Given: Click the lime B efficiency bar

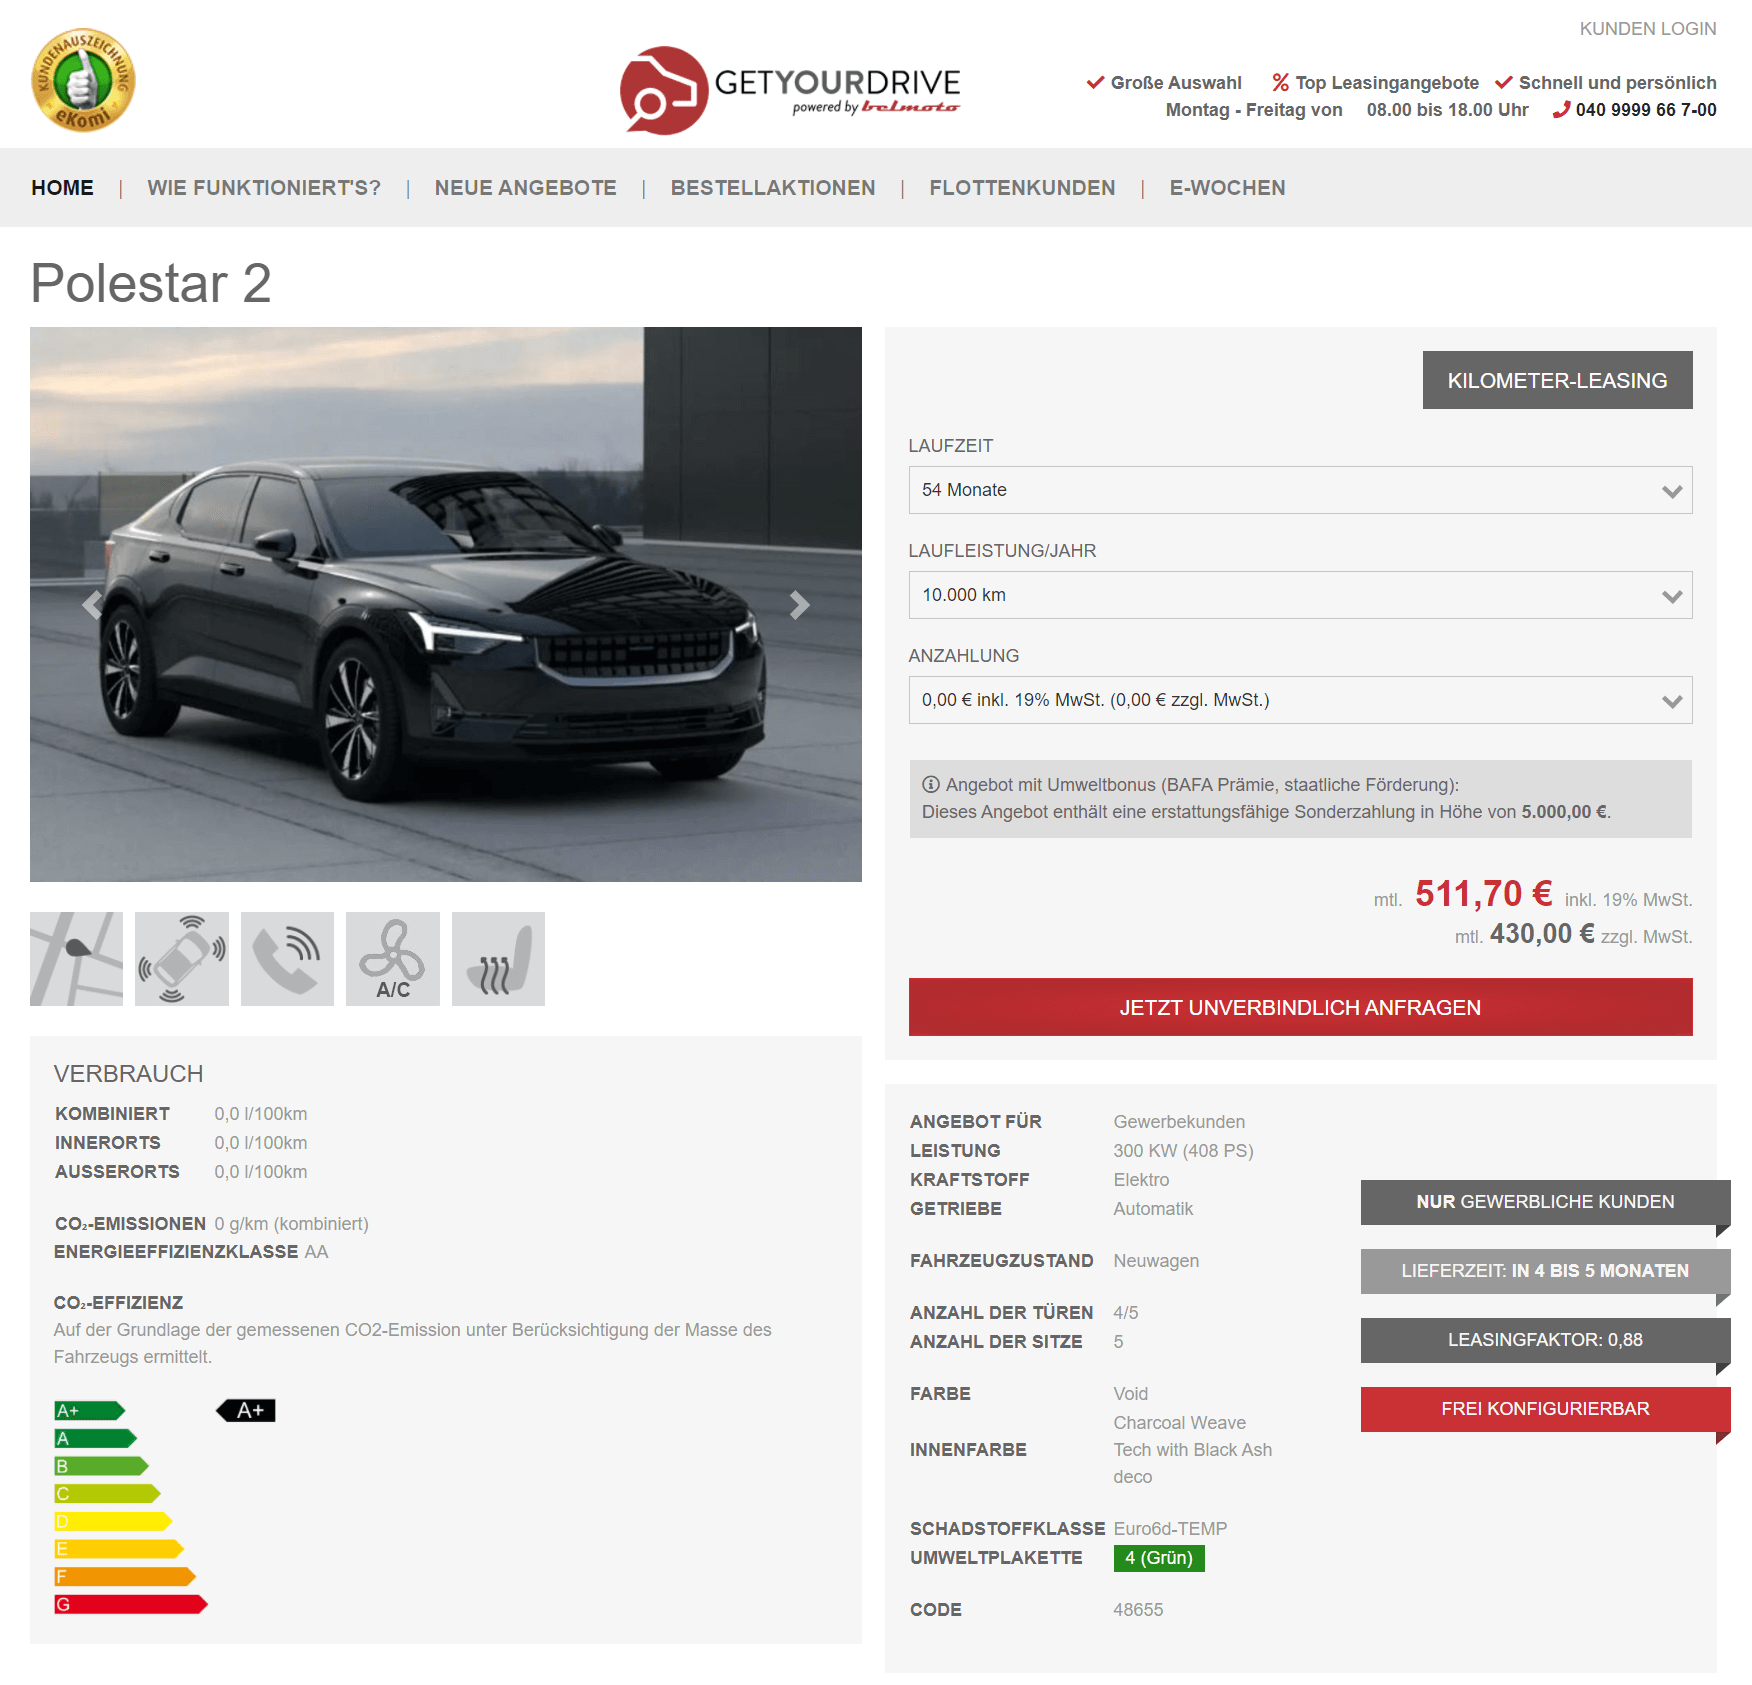Looking at the screenshot, I should coord(101,1467).
